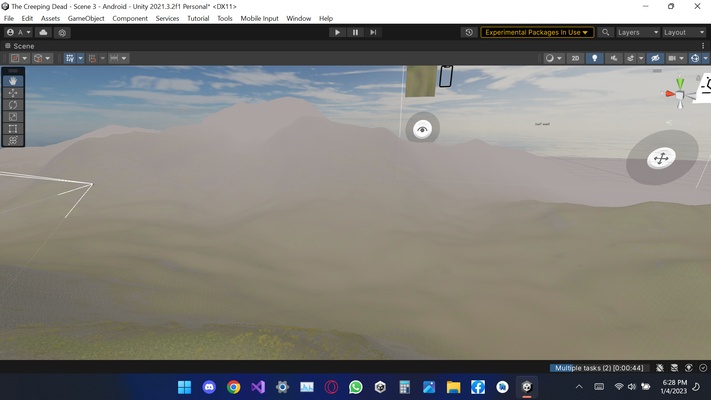Open Experimental Packages In Use dropdown
The image size is (711, 400).
537,32
